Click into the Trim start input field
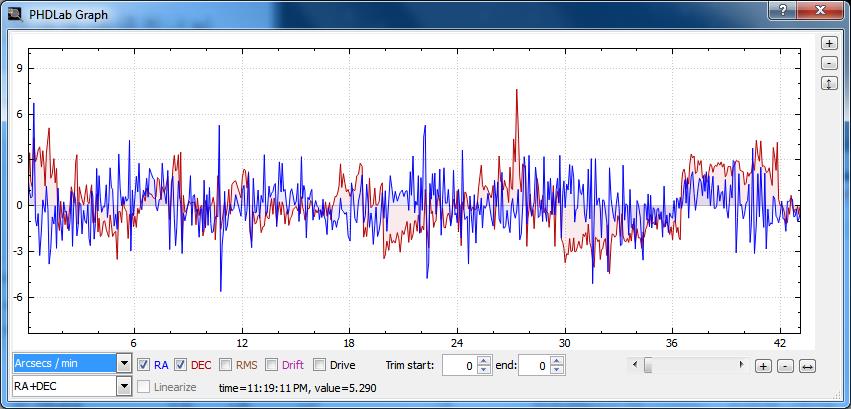 pyautogui.click(x=459, y=366)
